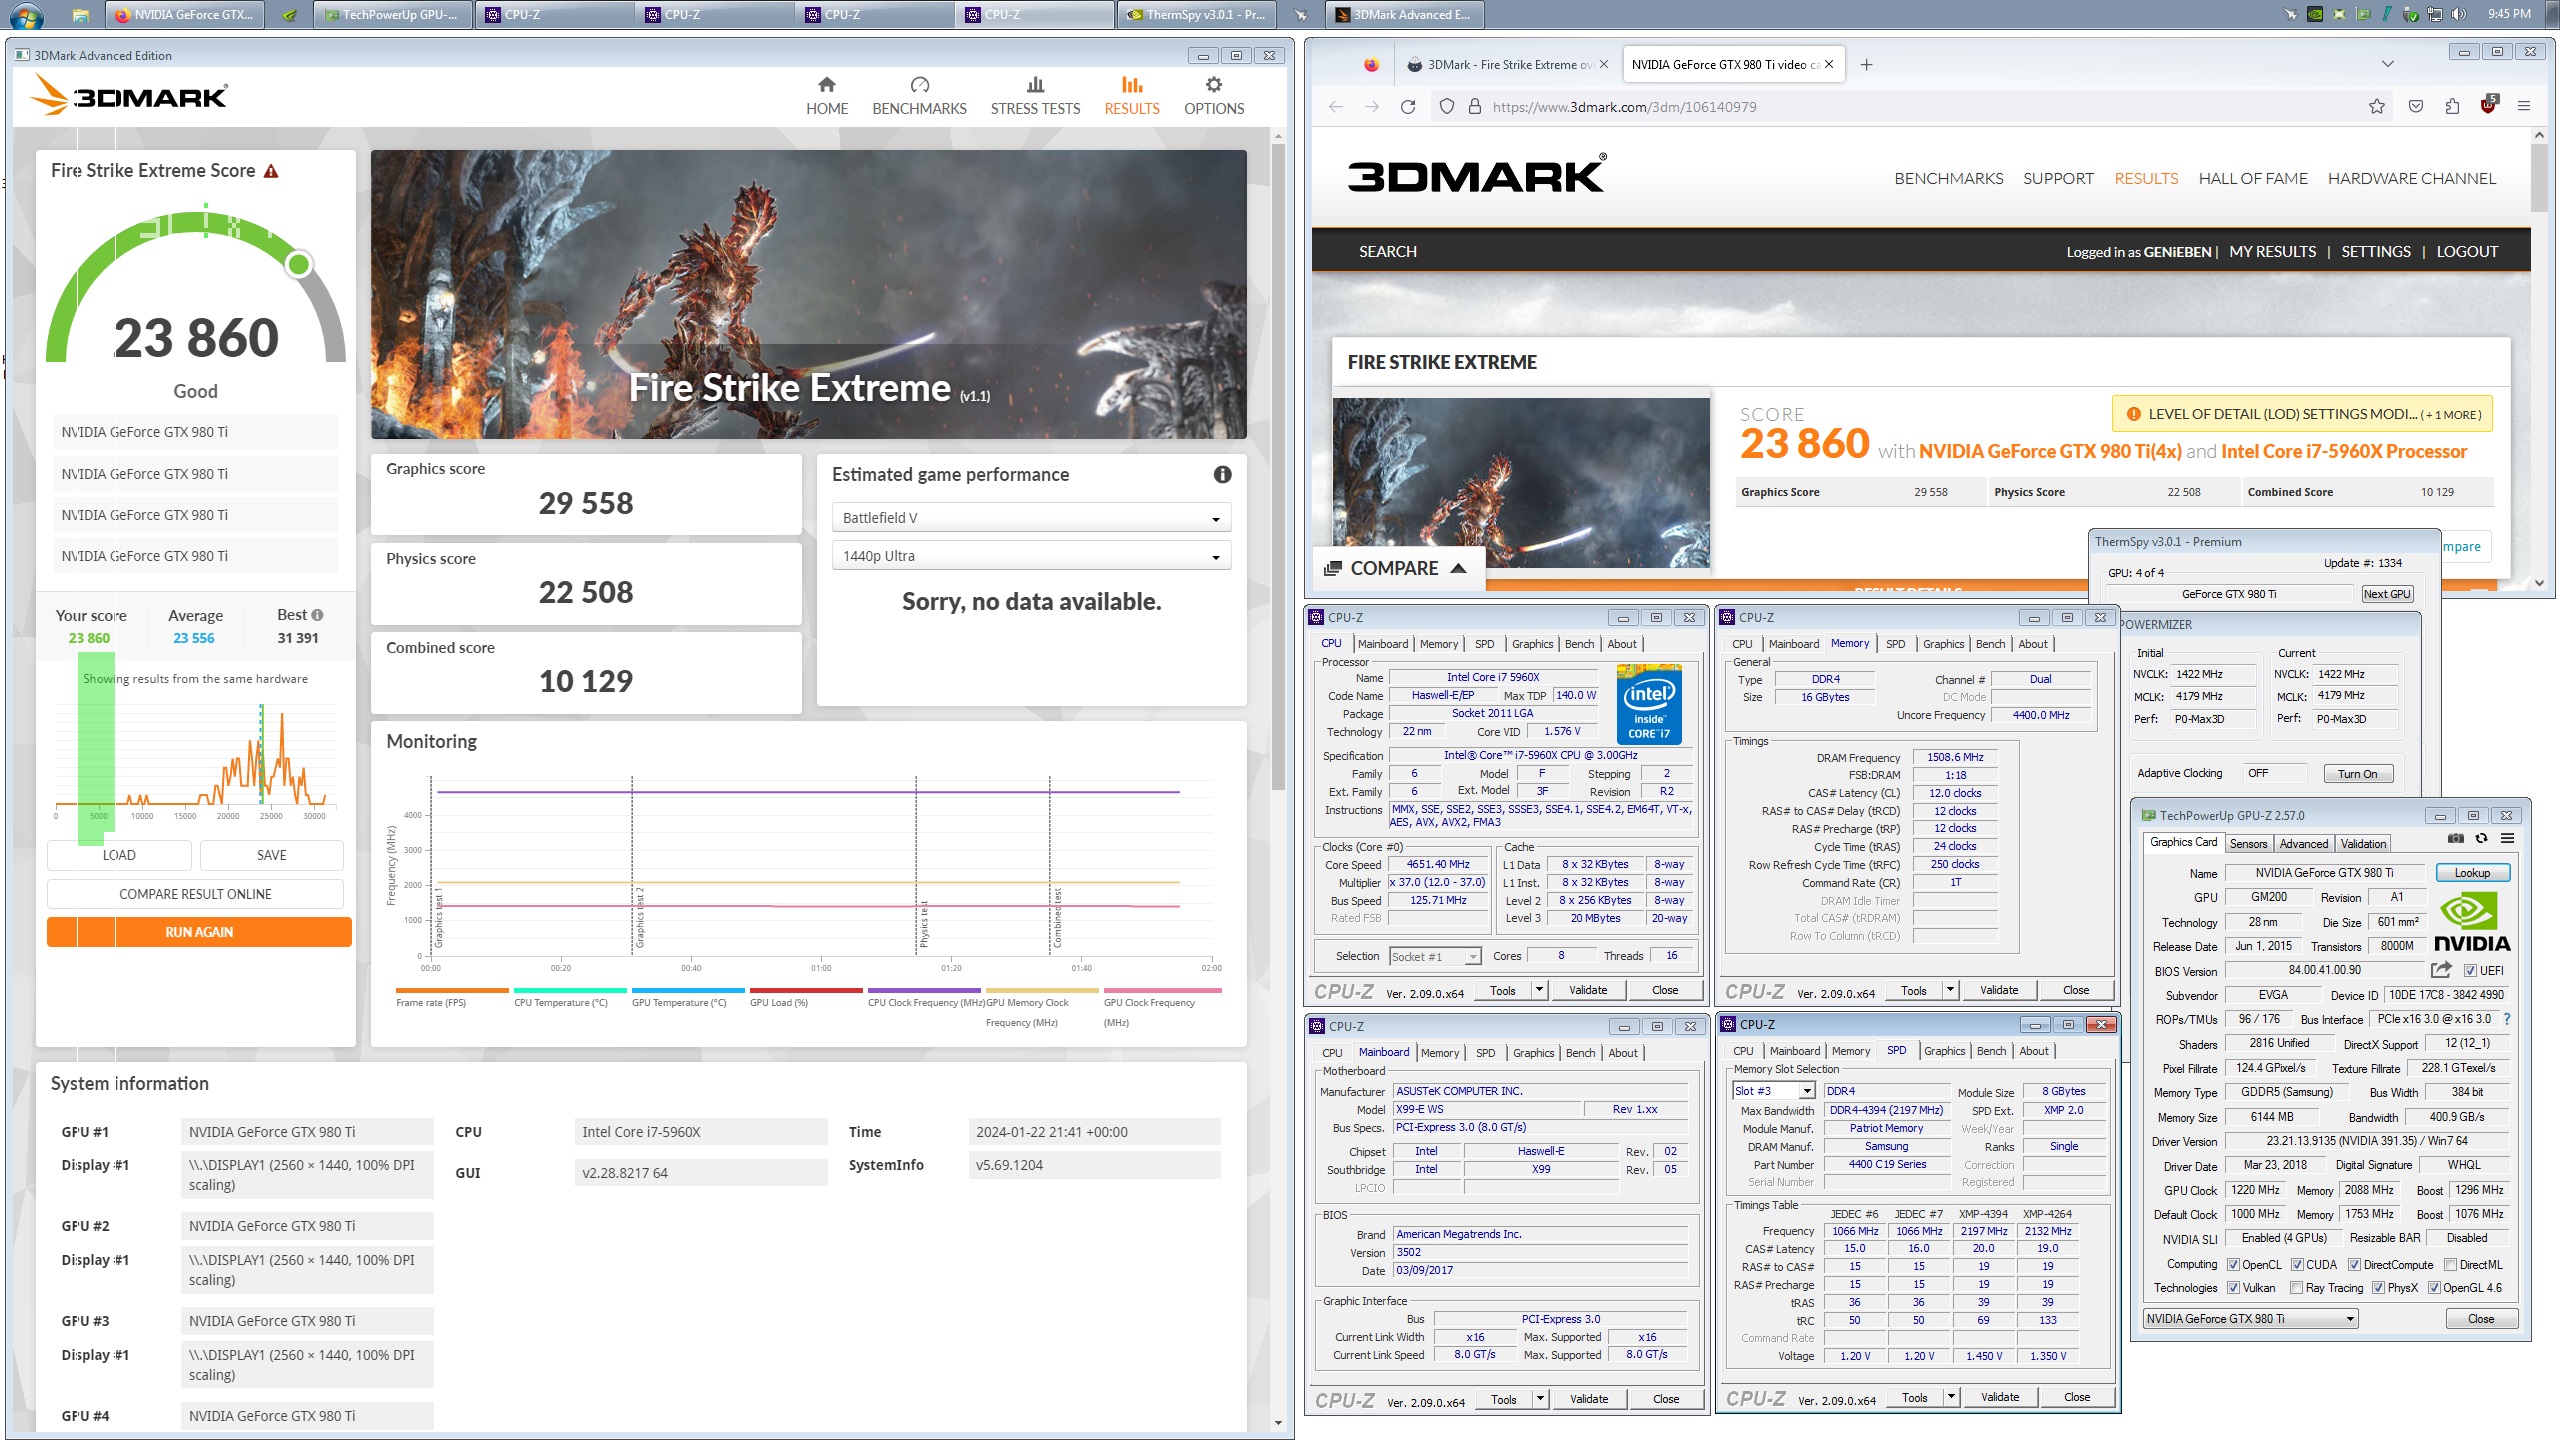Switch to the Validation tab in GPU-Z
Screen dimensions: 2560x1440
tap(2363, 844)
